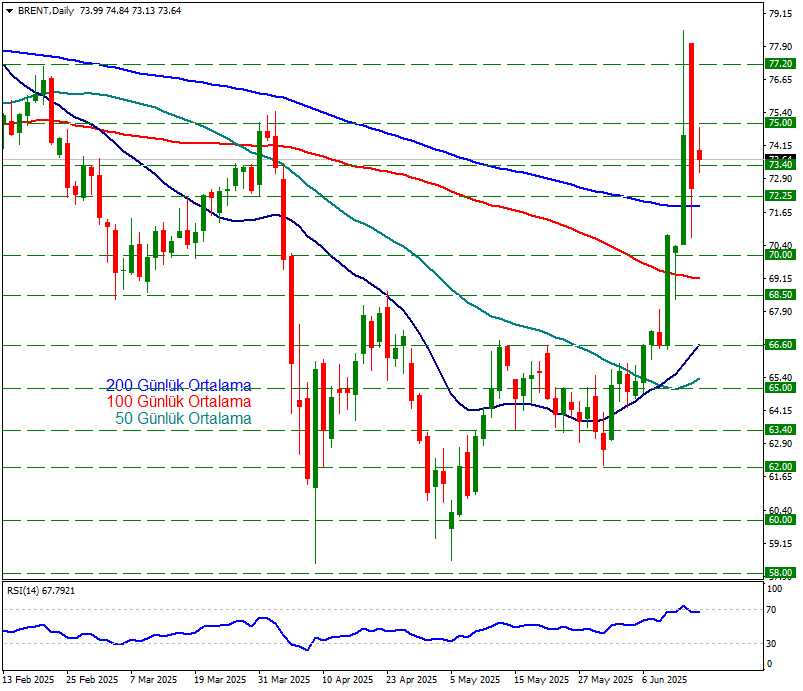Select the 200 Günlük Ortalama legend text
The image size is (803, 691).
pyautogui.click(x=179, y=385)
